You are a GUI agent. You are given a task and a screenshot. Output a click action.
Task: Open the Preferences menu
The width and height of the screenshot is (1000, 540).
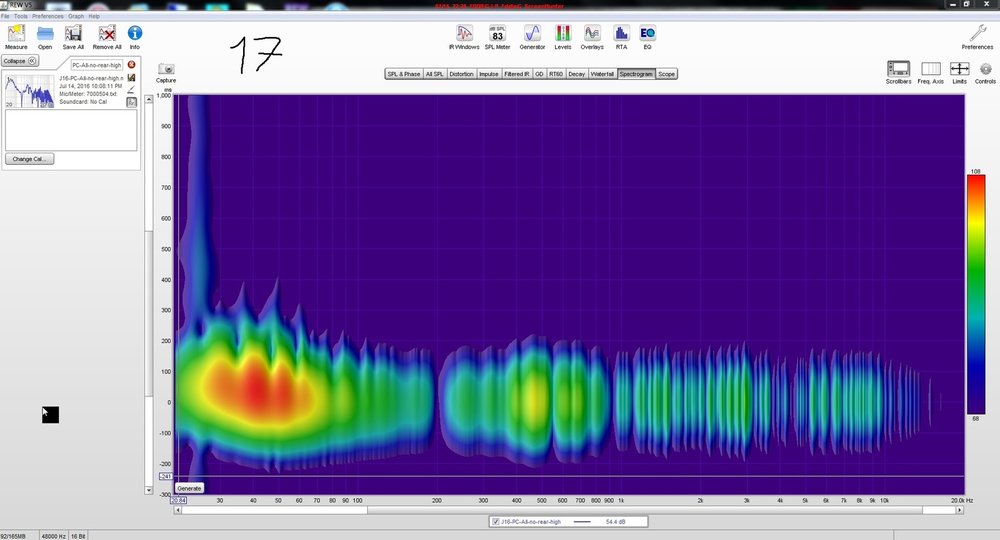coord(48,16)
